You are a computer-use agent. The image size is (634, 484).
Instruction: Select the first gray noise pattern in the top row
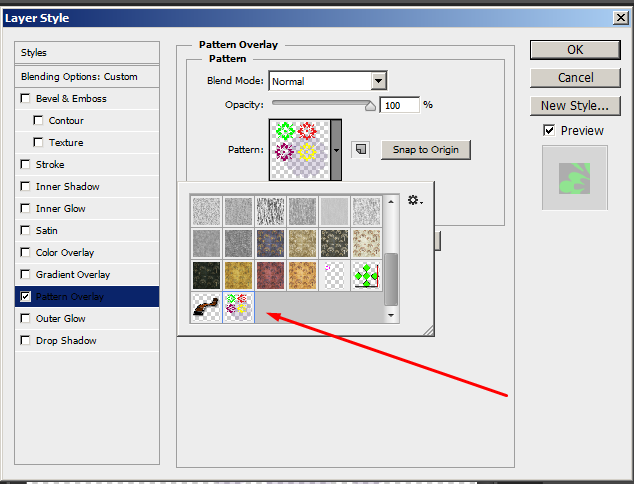click(x=206, y=211)
